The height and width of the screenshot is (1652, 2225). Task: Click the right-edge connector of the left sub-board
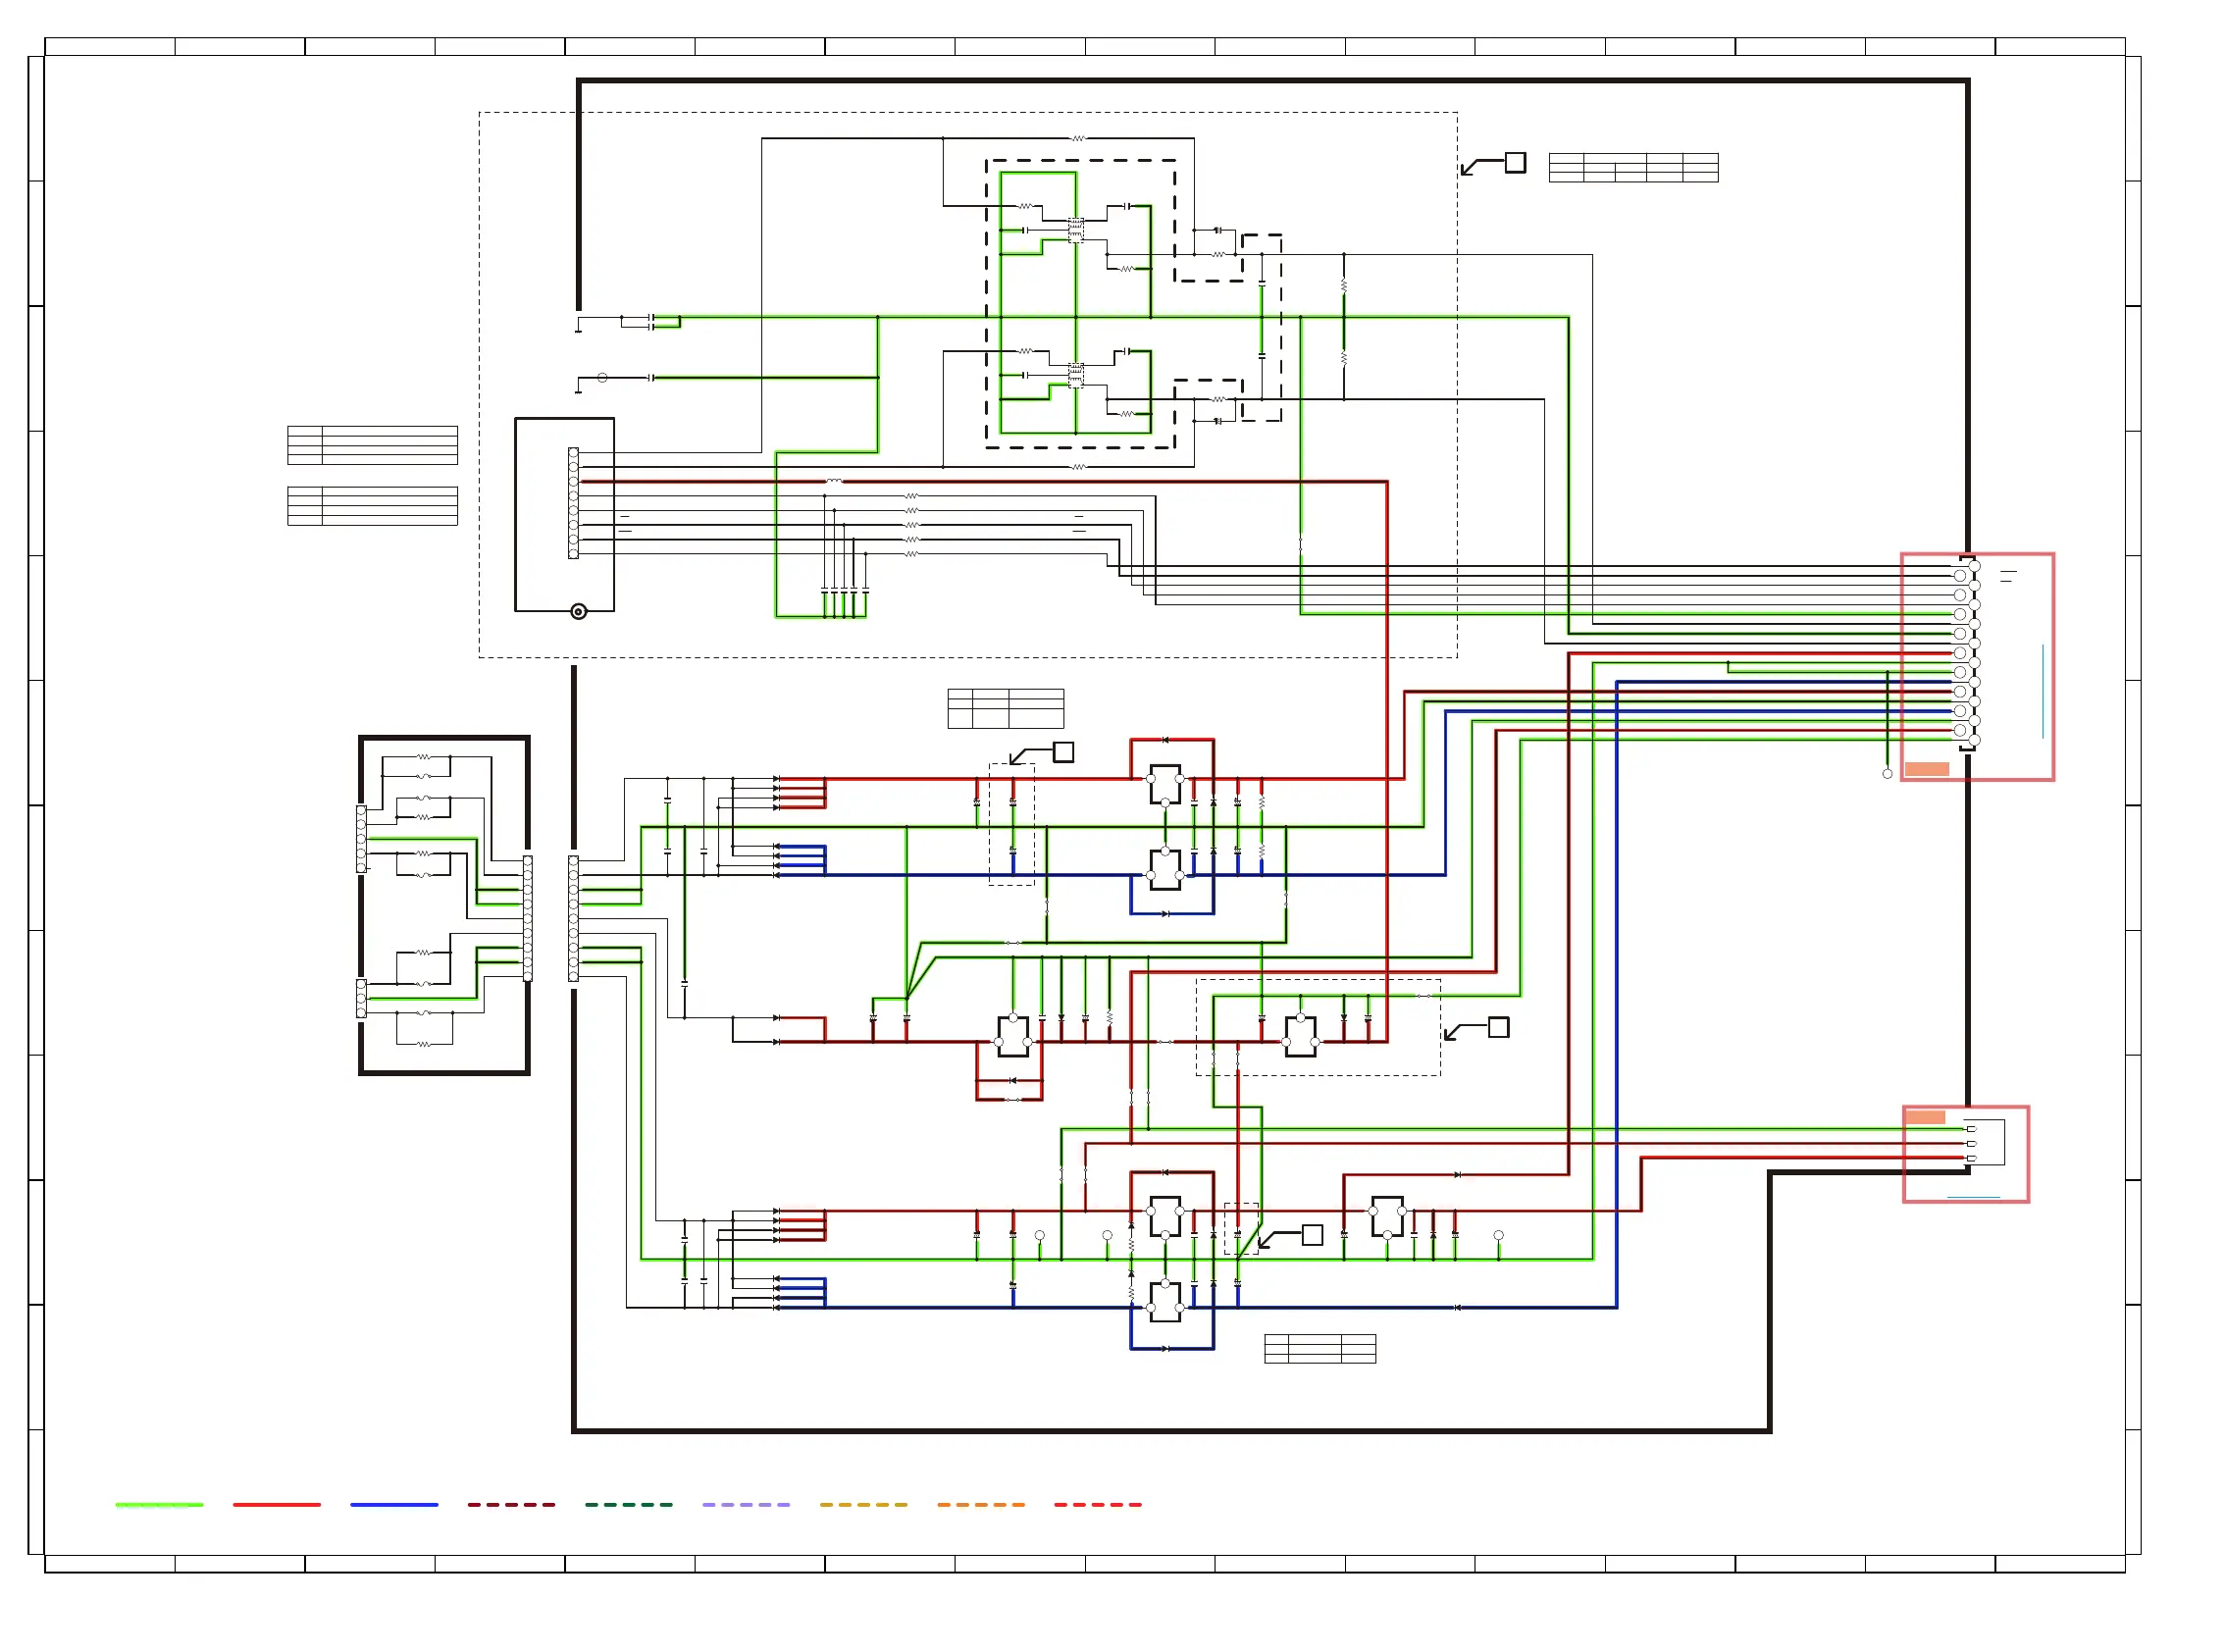[527, 918]
